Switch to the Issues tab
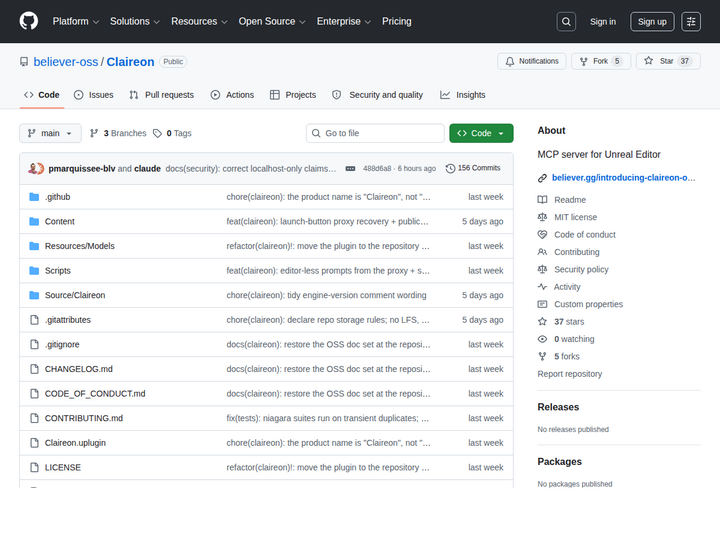Image resolution: width=720 pixels, height=540 pixels. [94, 95]
